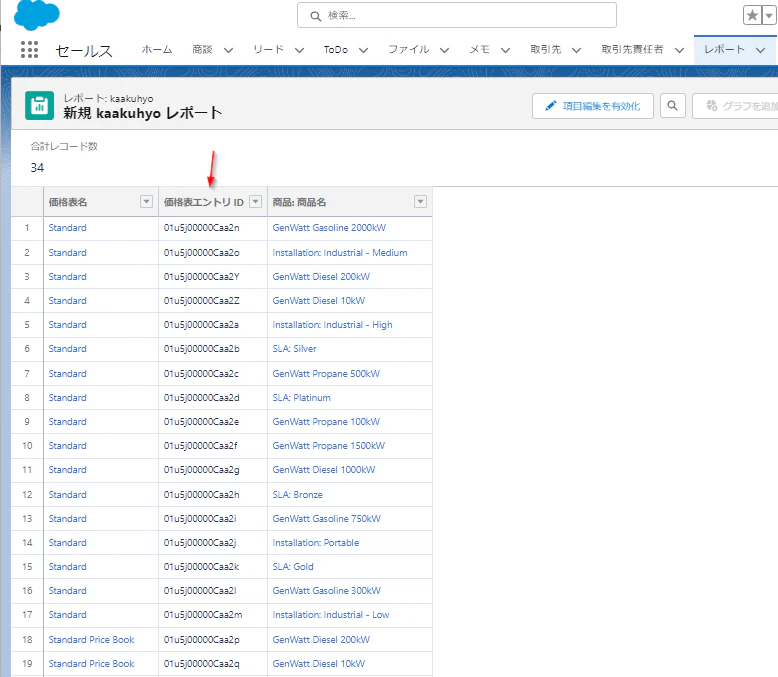Open the リード tab
778x677 pixels.
pos(268,50)
